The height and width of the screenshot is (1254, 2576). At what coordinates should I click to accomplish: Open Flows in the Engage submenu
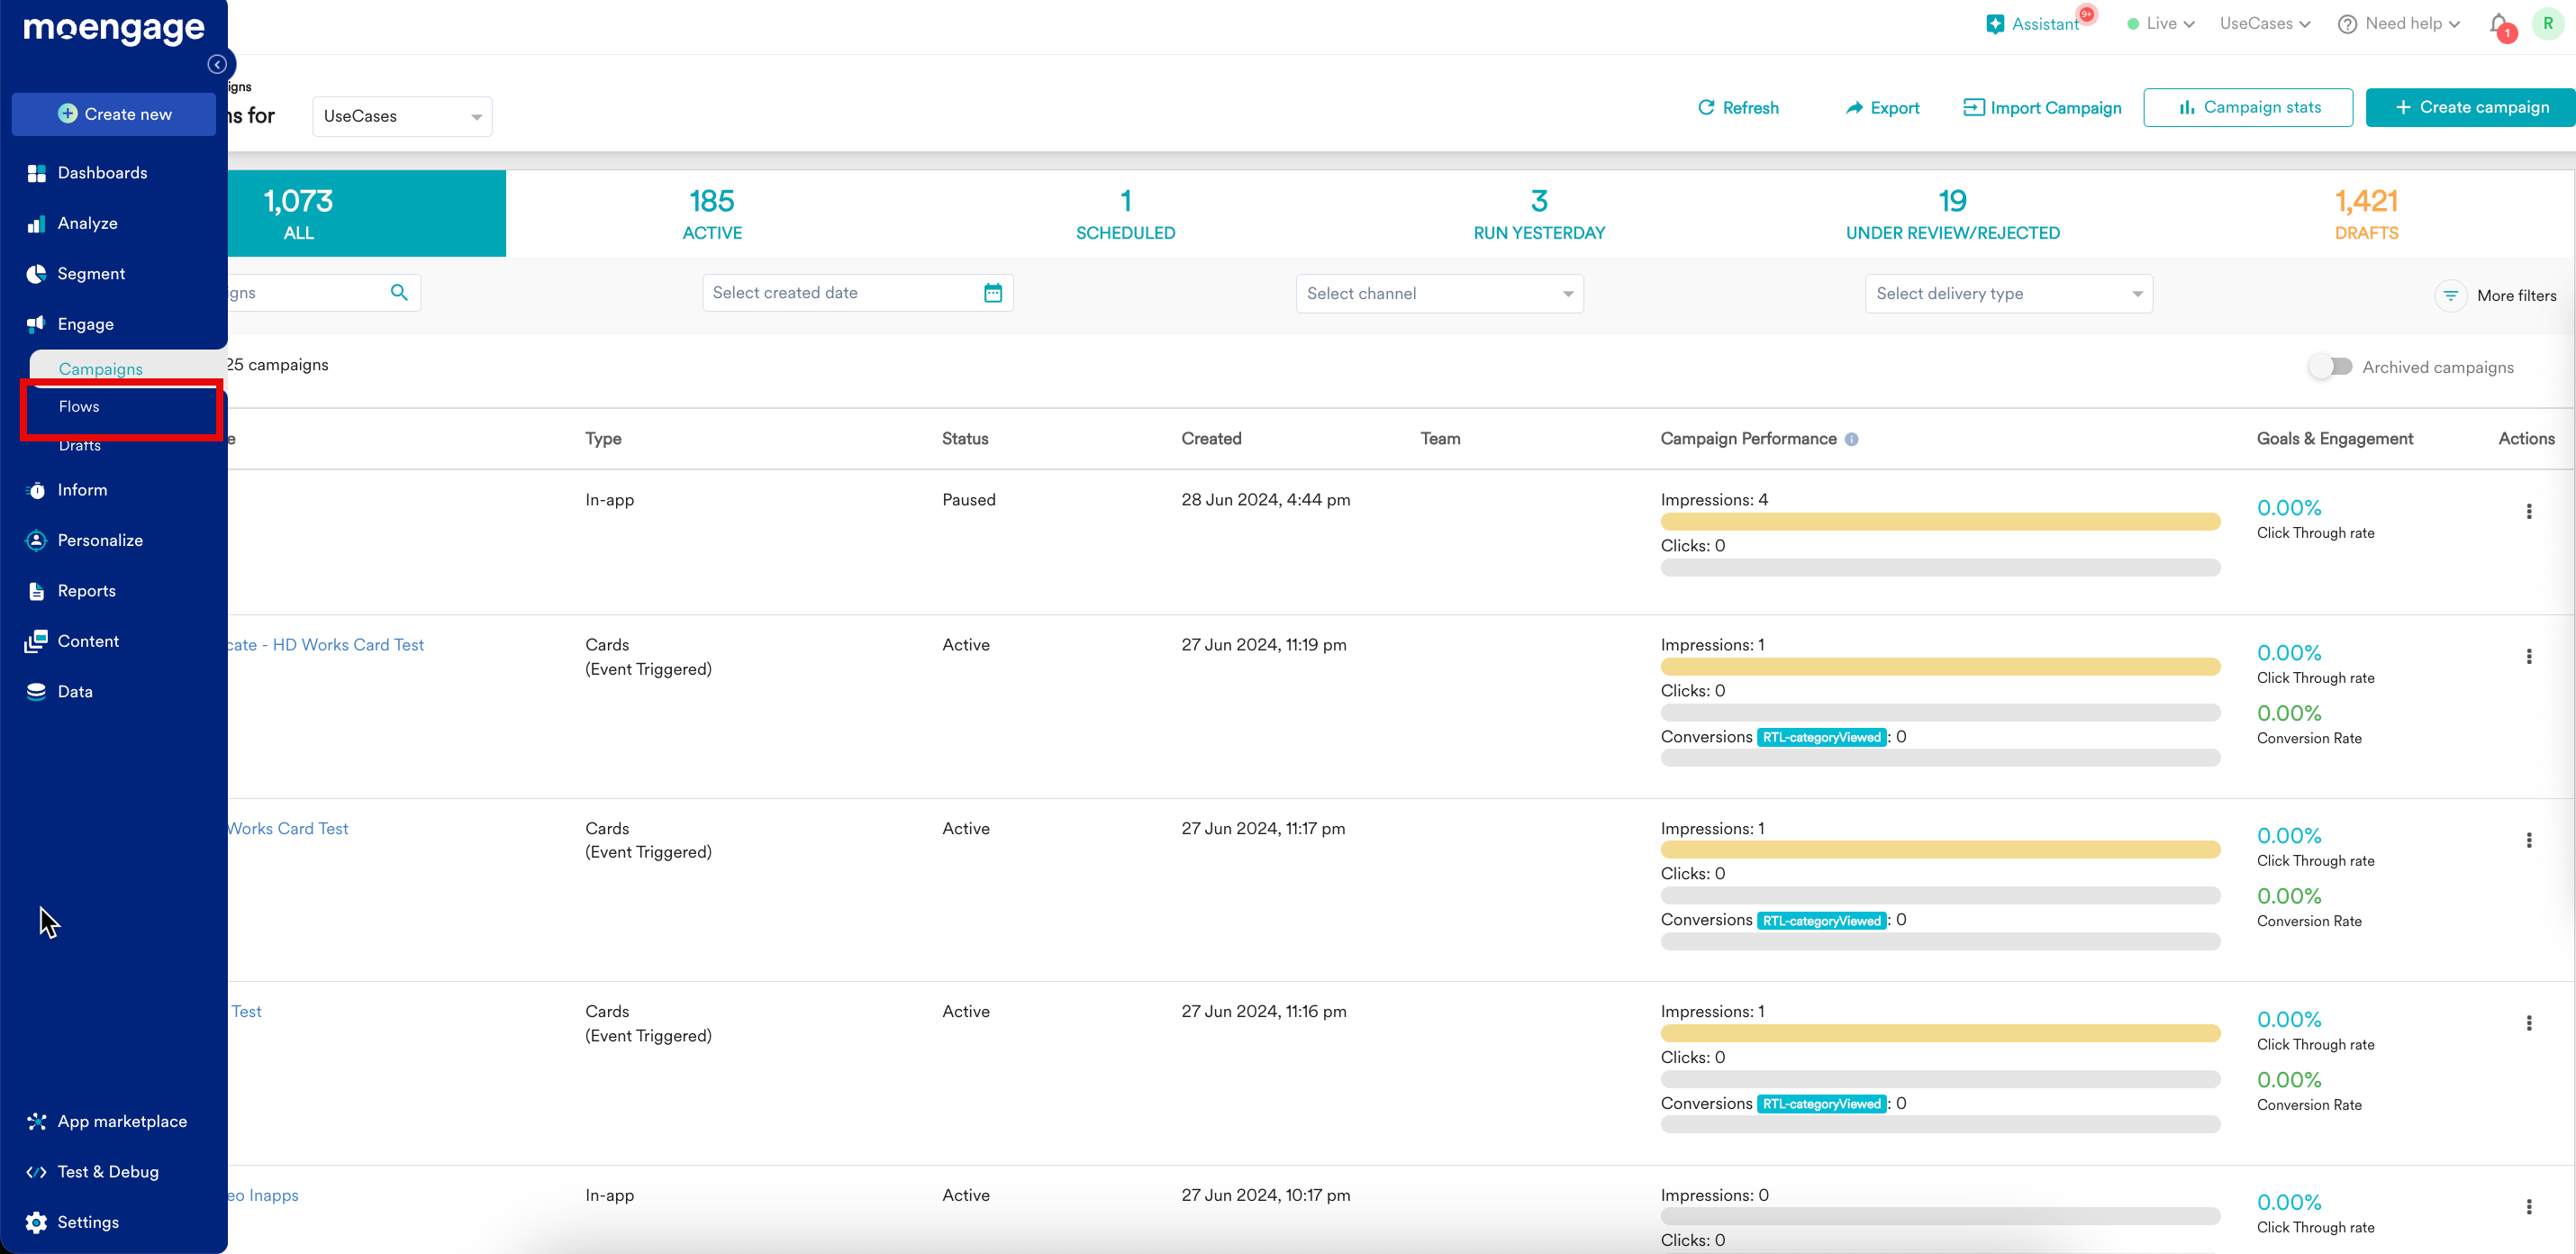(x=79, y=406)
